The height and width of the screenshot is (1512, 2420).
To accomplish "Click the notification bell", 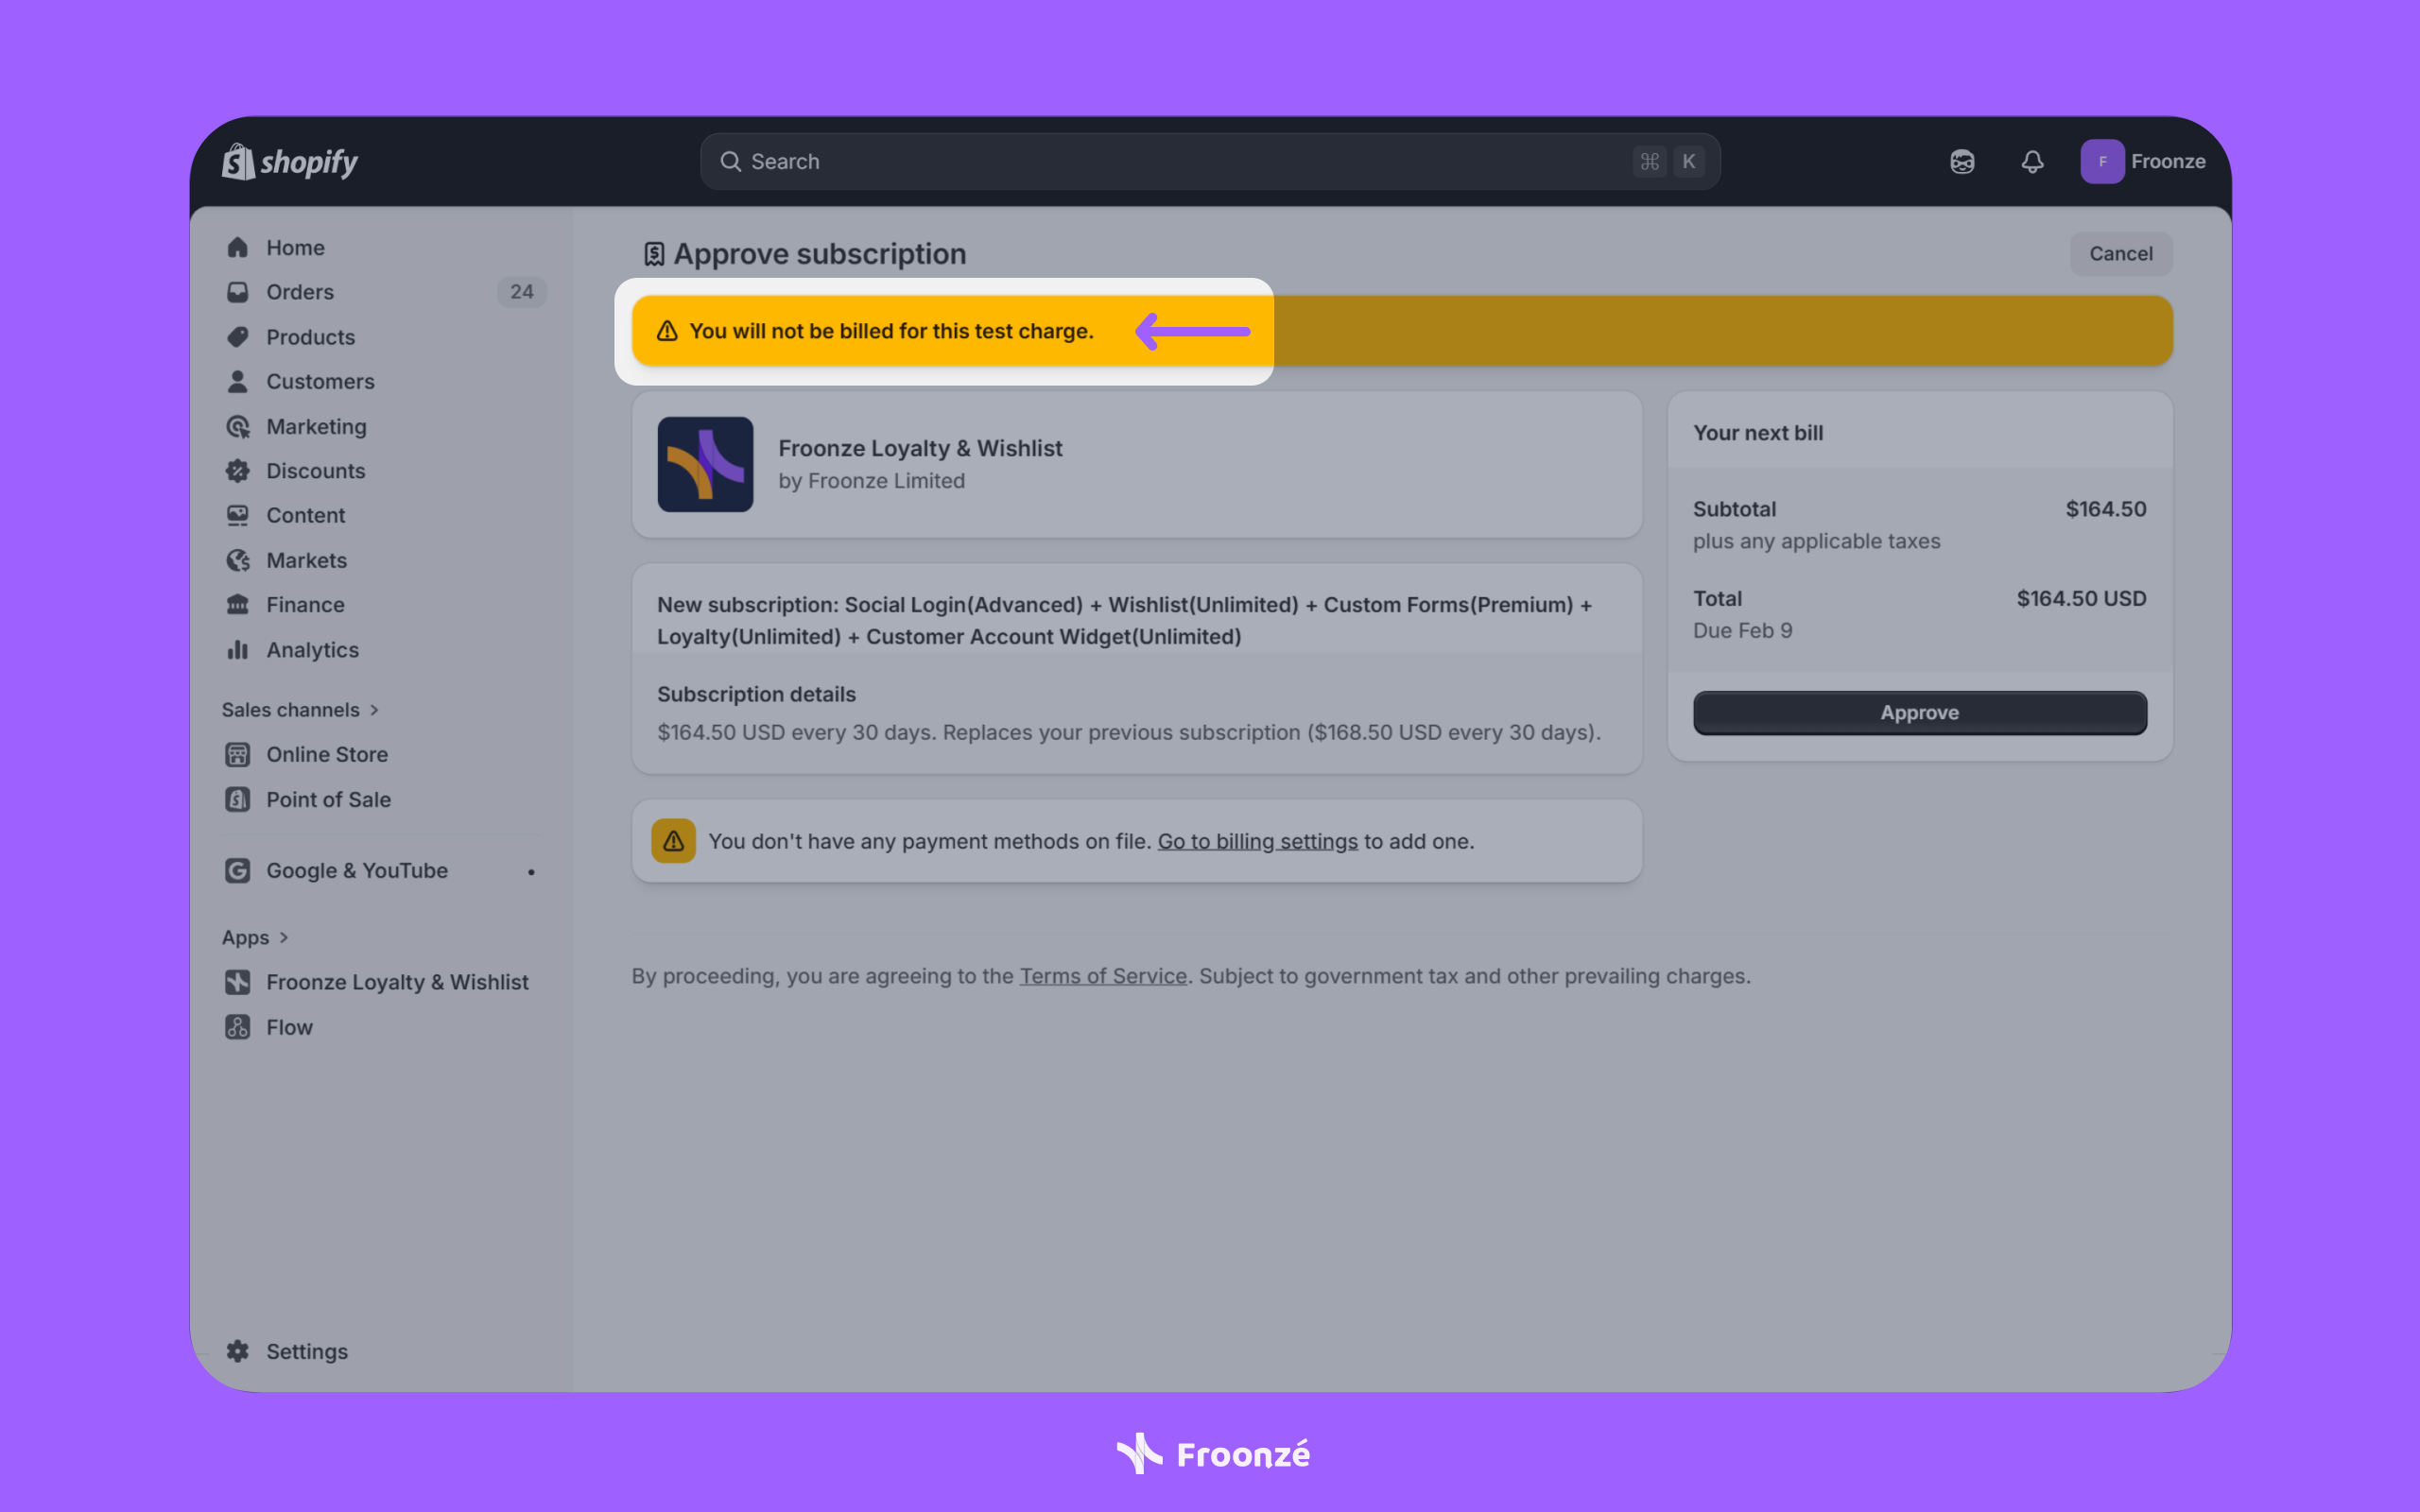I will pyautogui.click(x=2031, y=161).
